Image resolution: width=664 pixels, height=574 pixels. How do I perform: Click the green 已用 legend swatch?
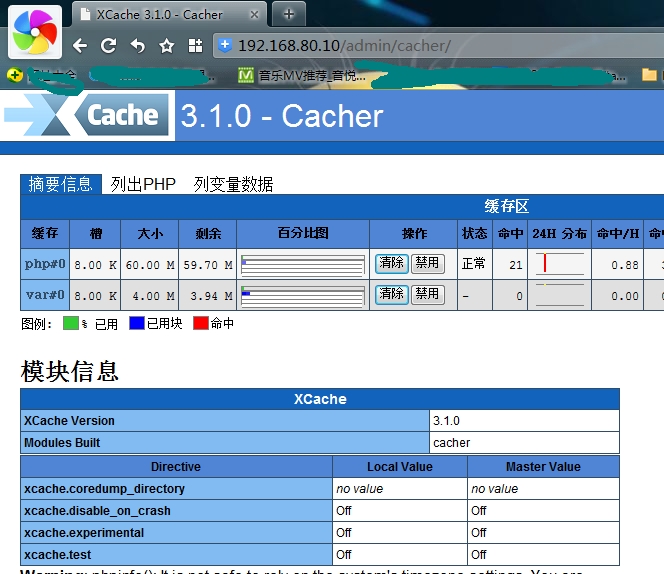point(70,323)
